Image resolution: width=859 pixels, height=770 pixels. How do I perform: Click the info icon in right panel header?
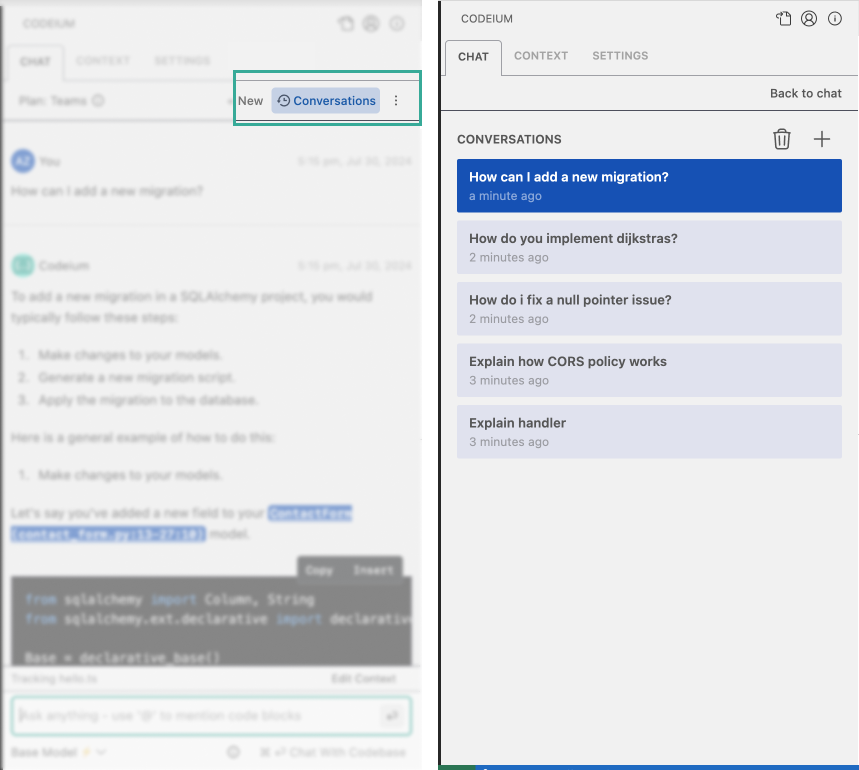(x=835, y=19)
